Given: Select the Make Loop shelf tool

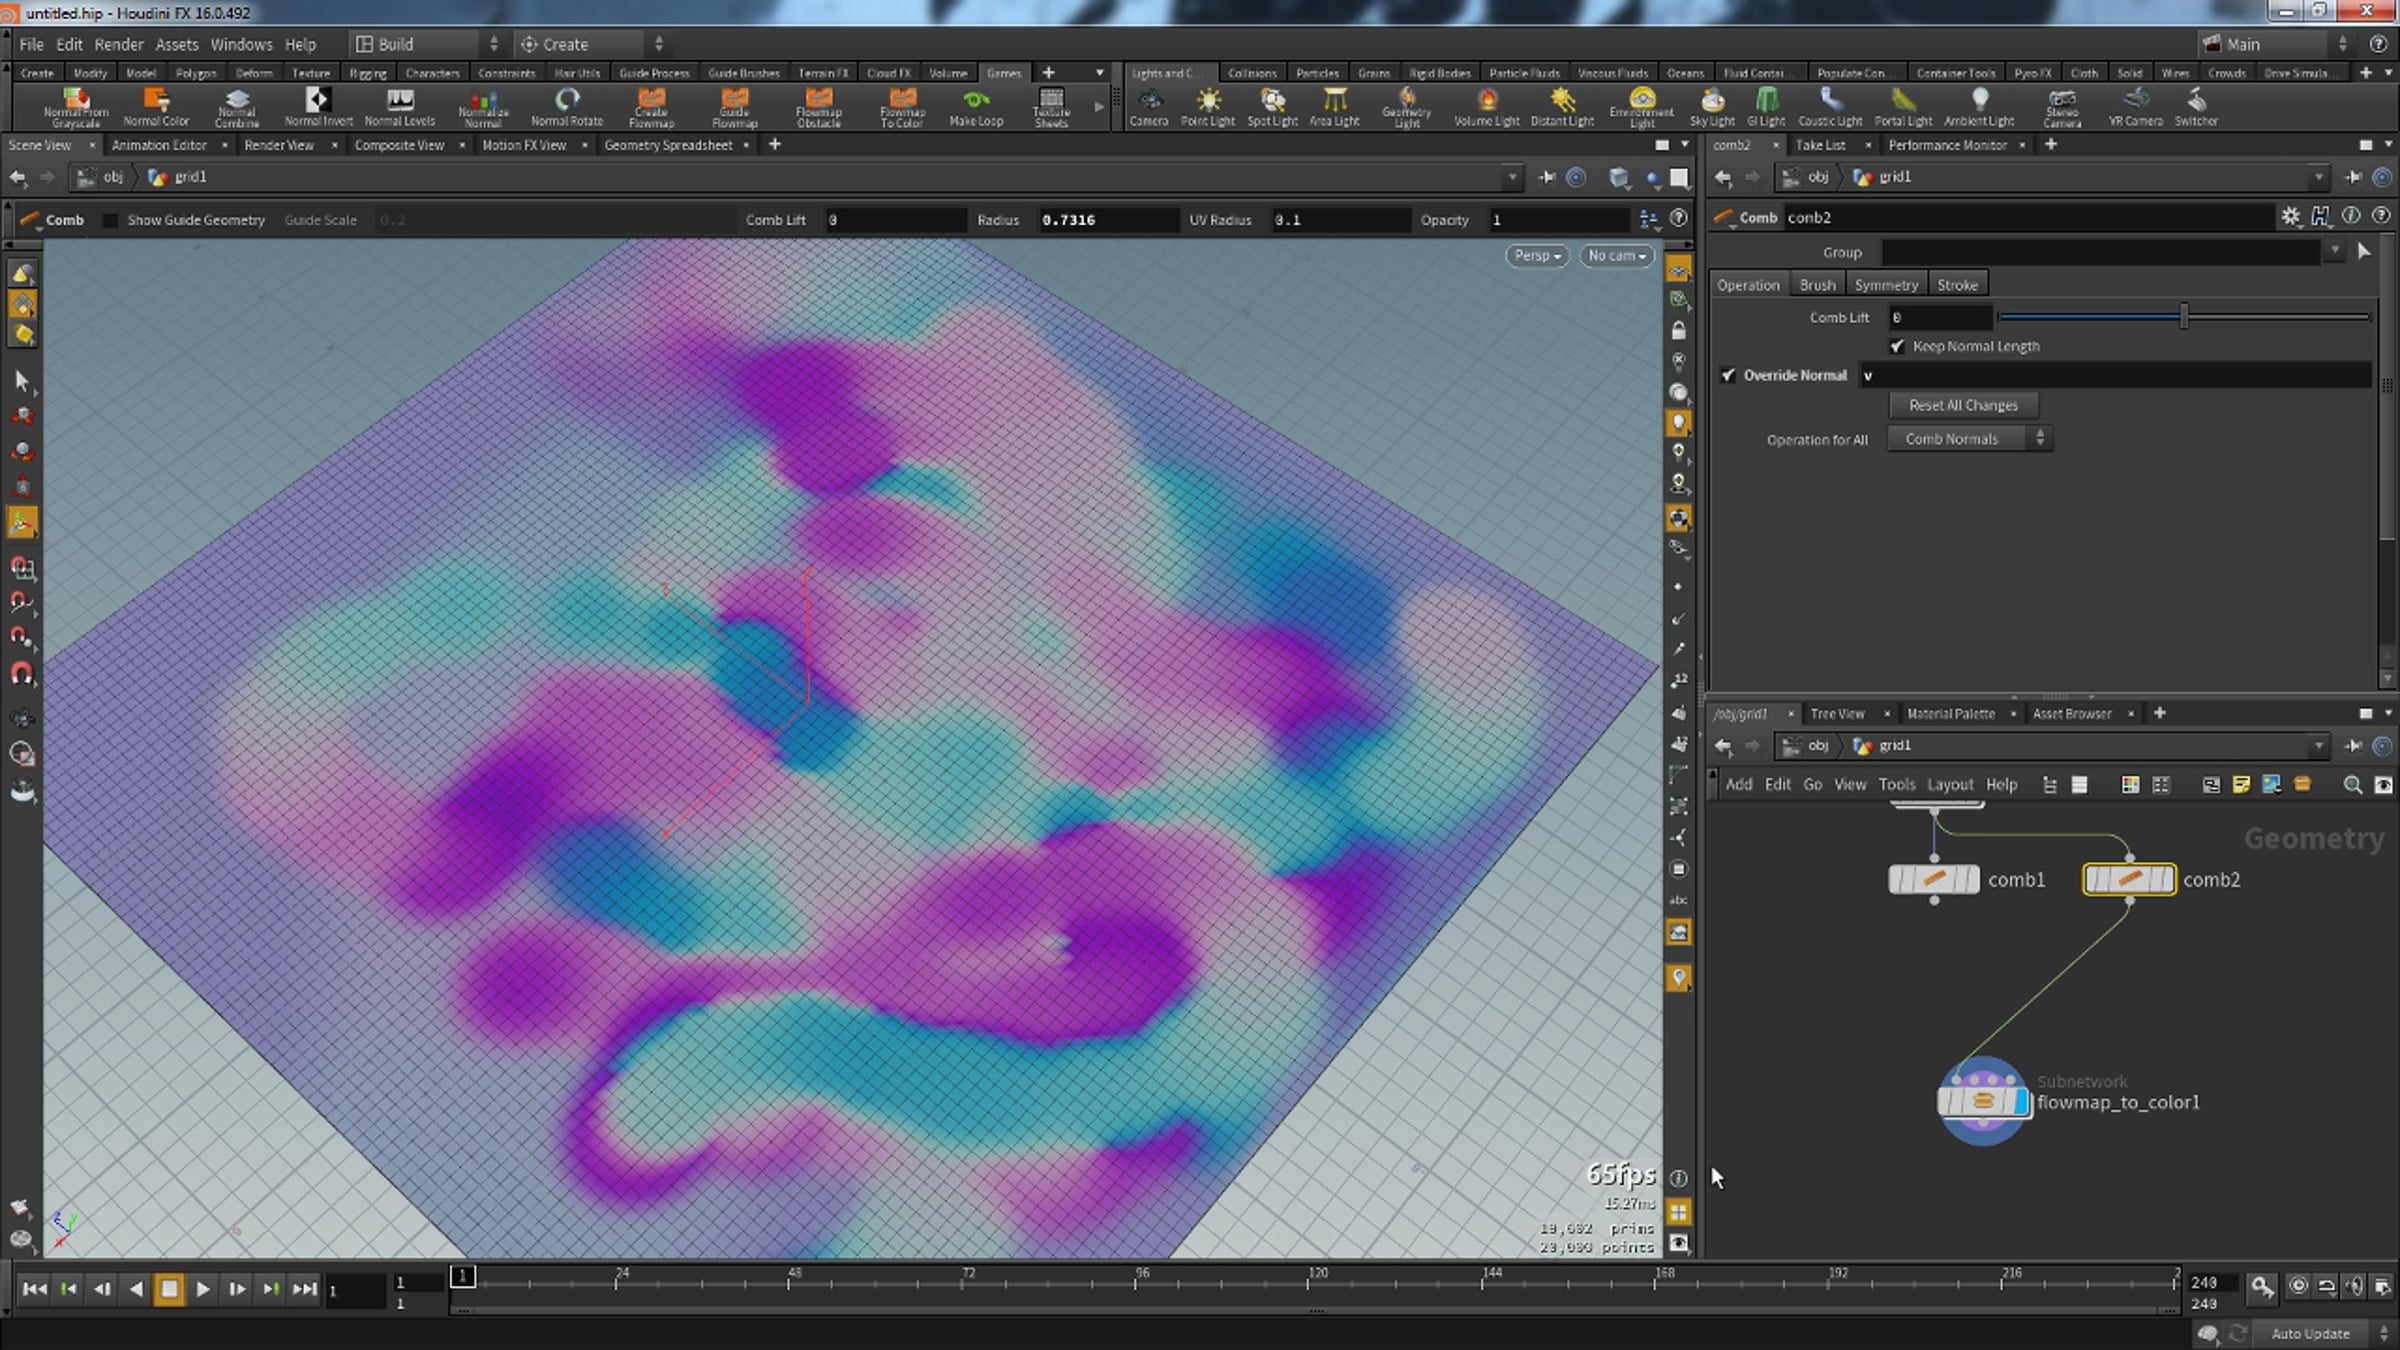Looking at the screenshot, I should click(976, 107).
